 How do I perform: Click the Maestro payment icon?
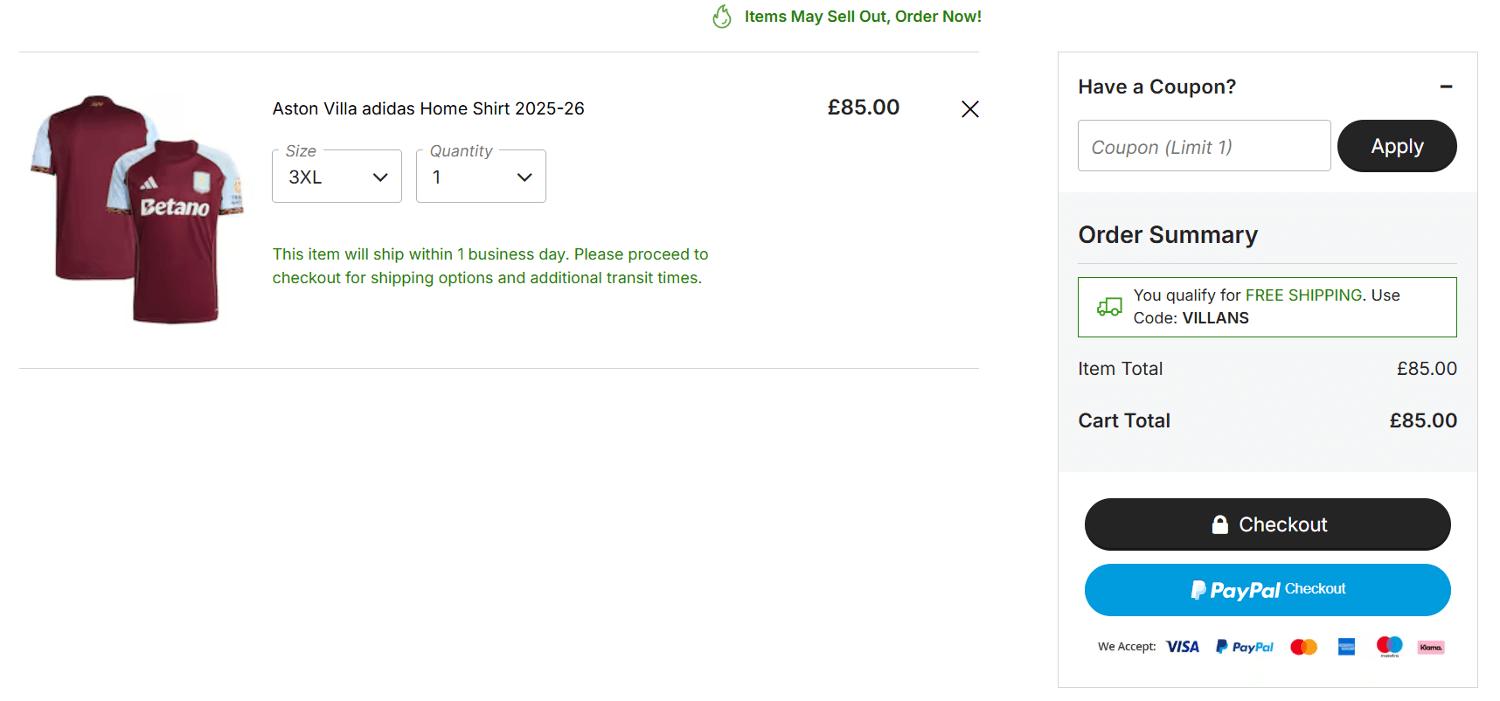(x=1389, y=646)
